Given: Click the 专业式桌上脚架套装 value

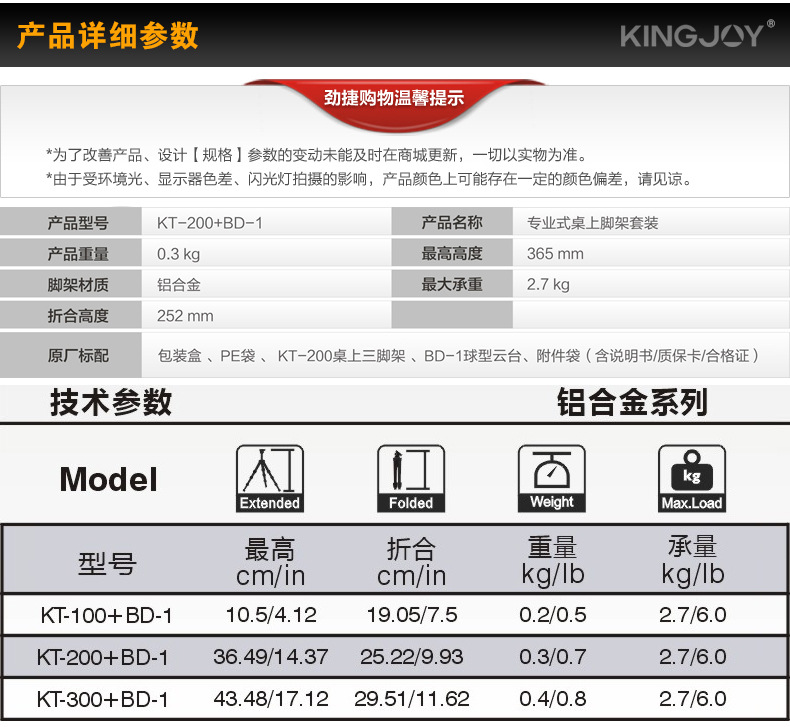Looking at the screenshot, I should click(x=592, y=223).
